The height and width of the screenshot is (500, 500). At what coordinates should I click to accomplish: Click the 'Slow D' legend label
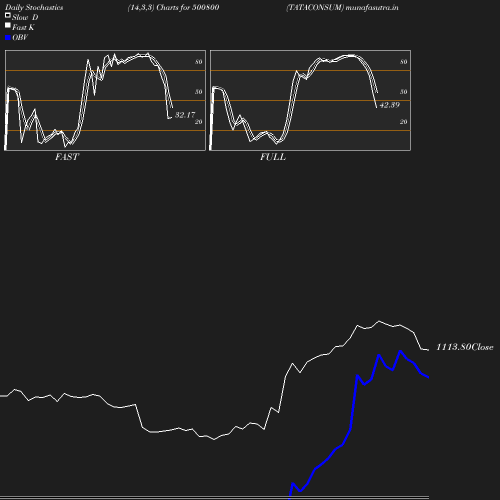[x=25, y=17]
